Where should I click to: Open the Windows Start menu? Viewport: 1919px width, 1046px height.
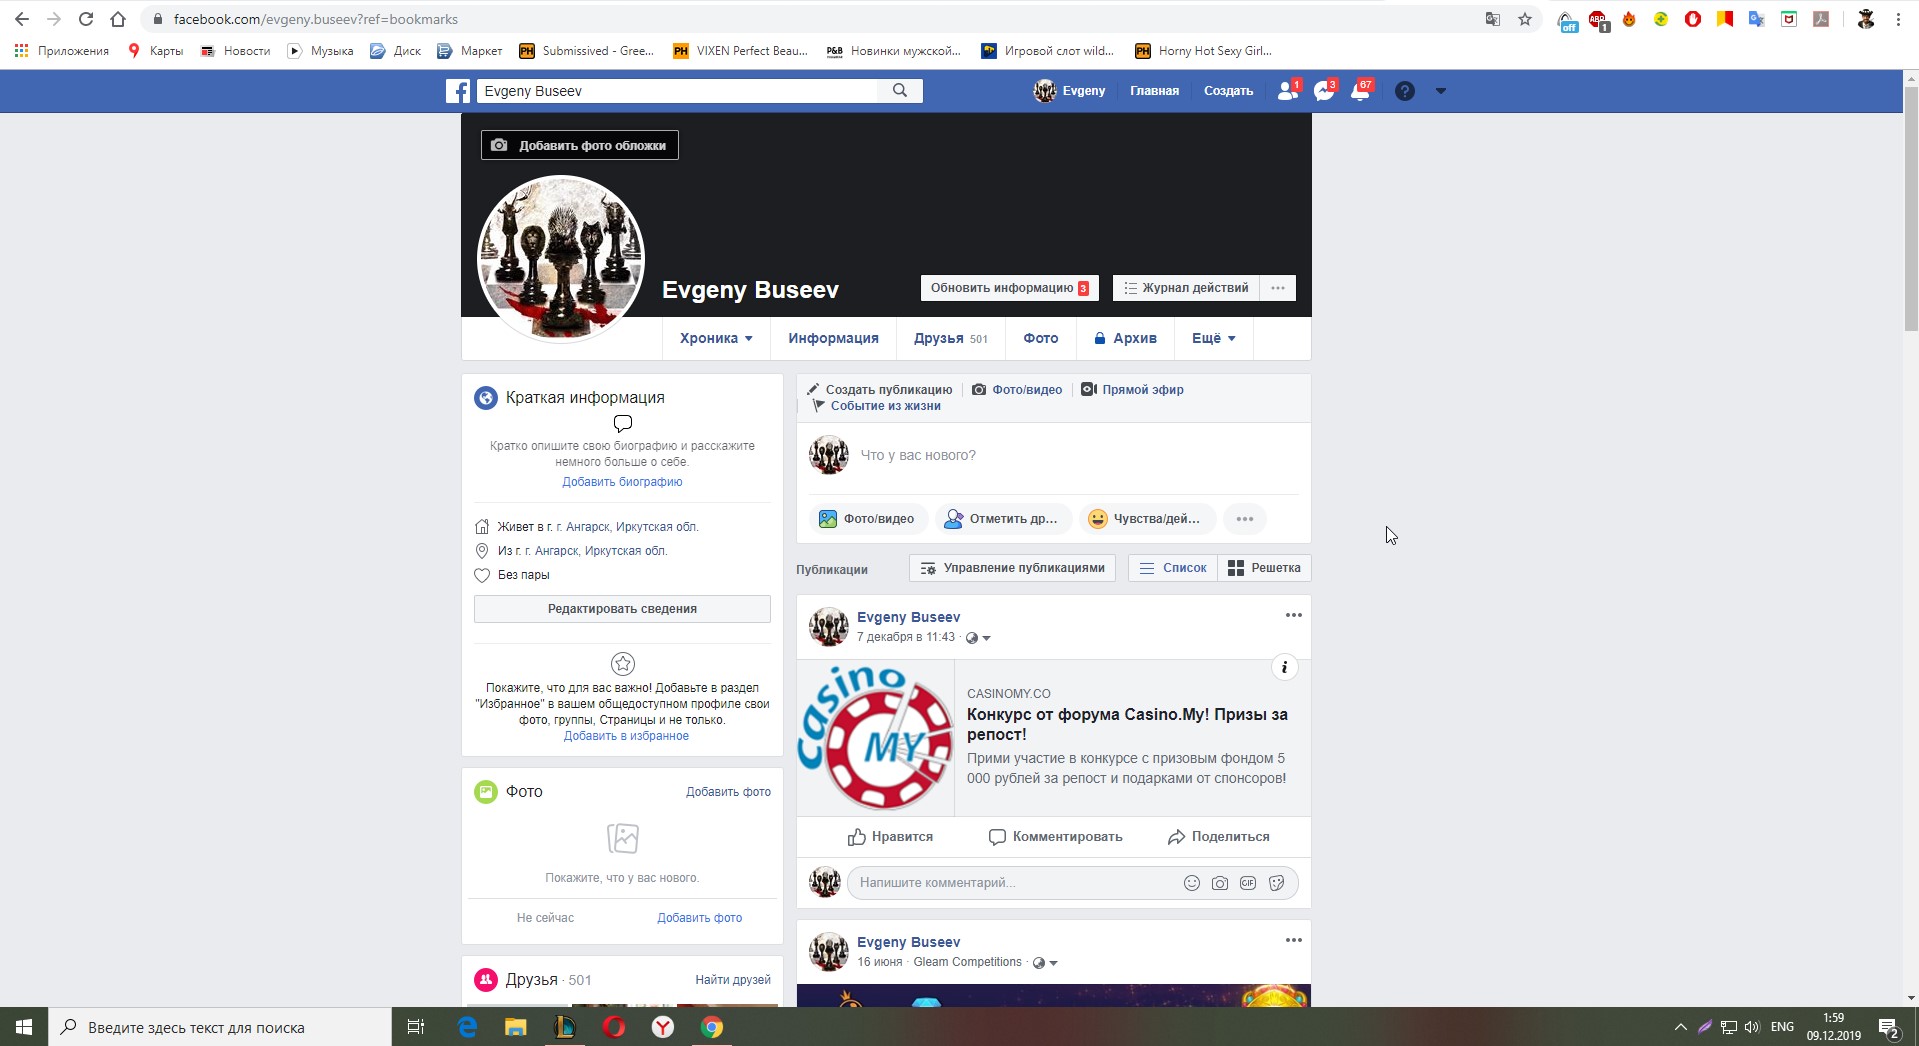pos(24,1027)
